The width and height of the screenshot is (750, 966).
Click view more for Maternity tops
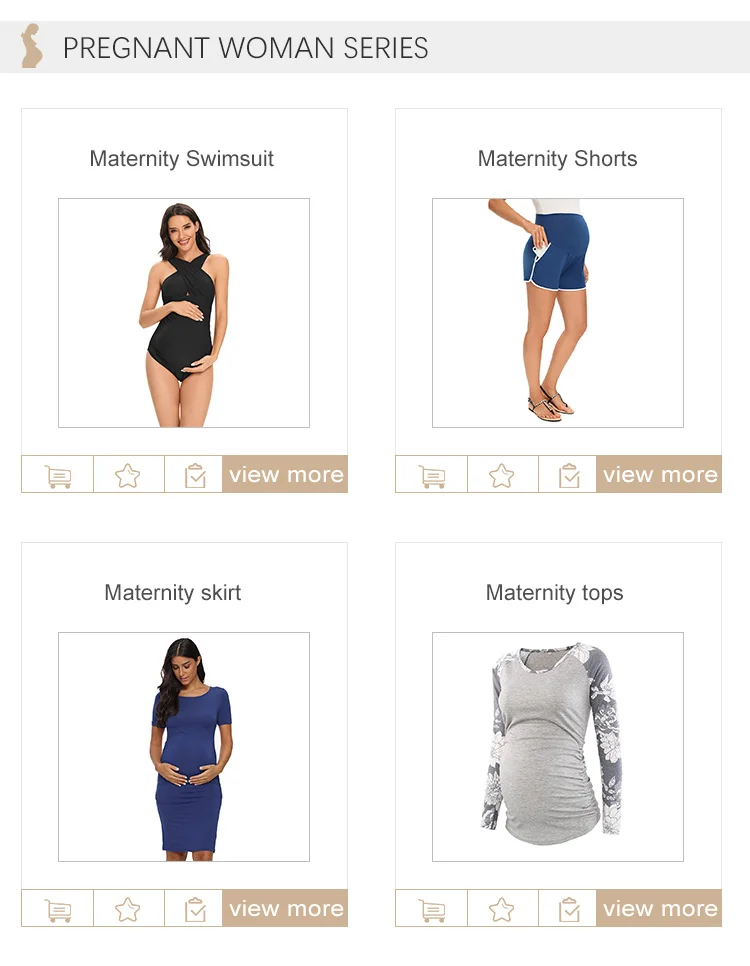659,908
